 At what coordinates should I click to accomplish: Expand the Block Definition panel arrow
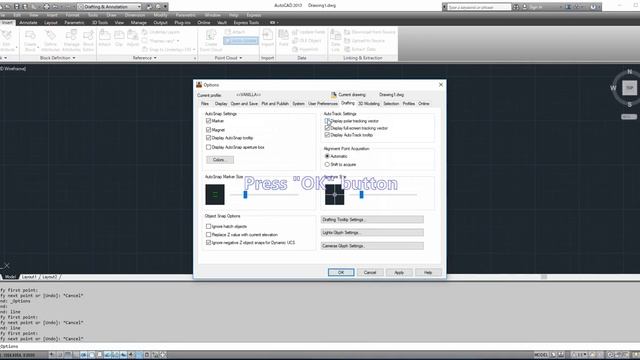[x=74, y=58]
